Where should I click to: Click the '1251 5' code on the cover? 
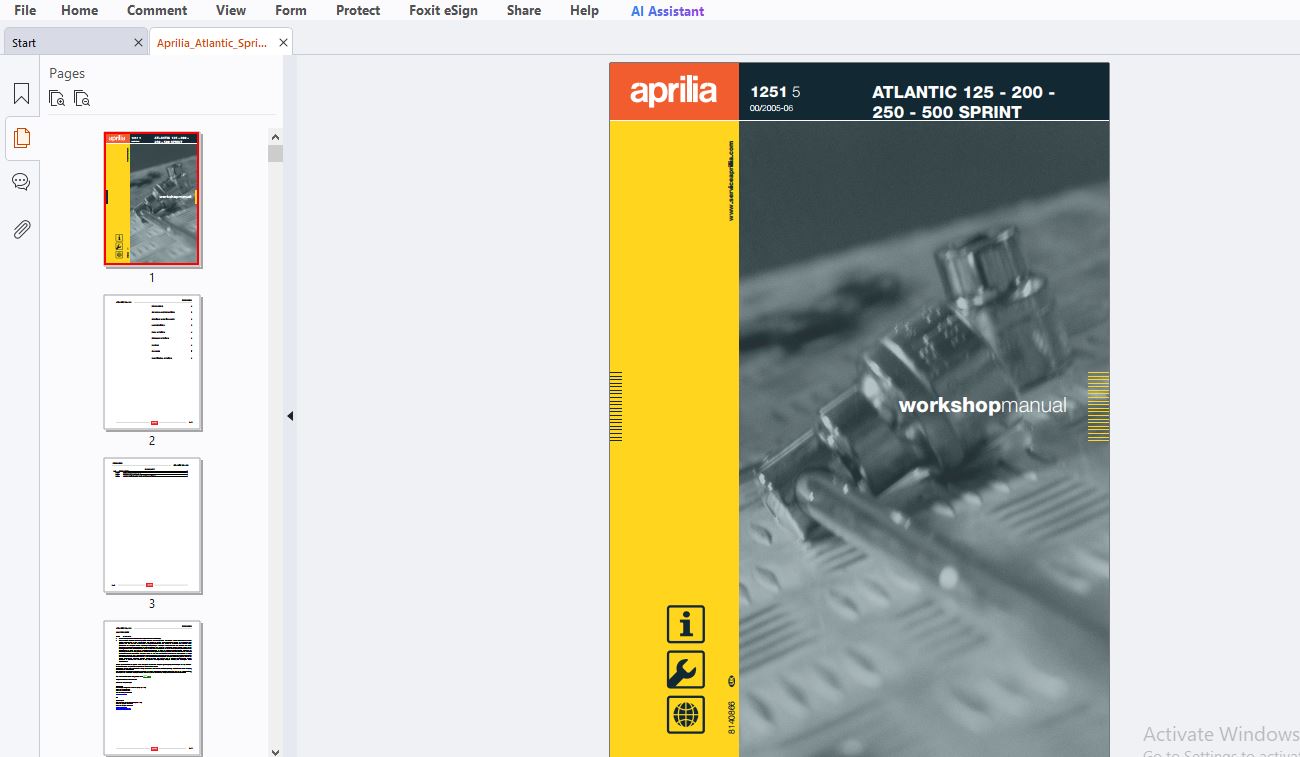775,92
